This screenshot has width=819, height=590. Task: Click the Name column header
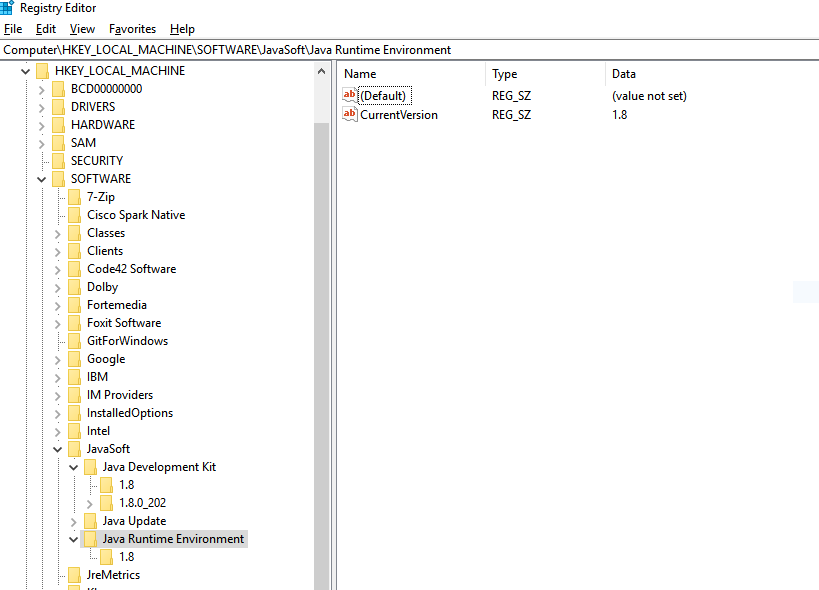click(412, 74)
